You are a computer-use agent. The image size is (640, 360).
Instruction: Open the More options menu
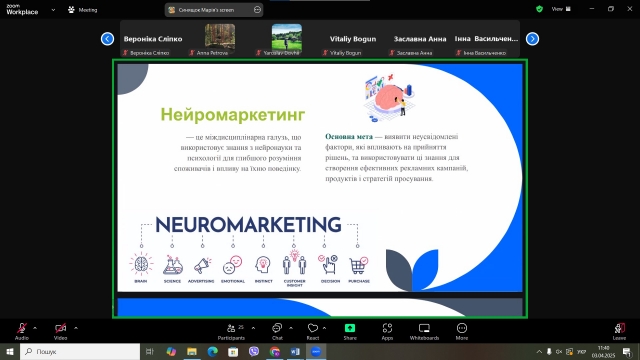(462, 331)
